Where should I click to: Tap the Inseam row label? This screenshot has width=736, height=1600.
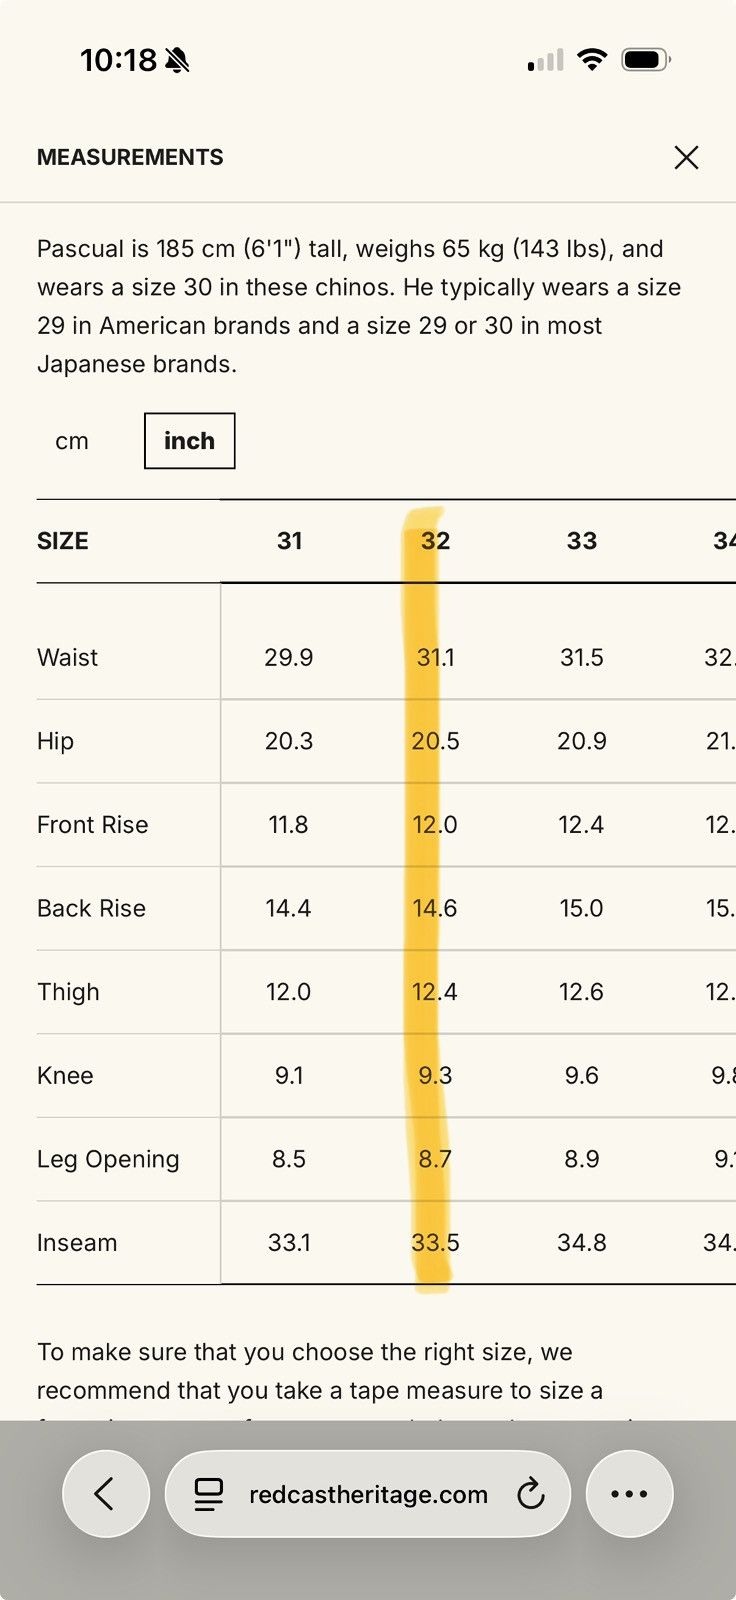[77, 1243]
